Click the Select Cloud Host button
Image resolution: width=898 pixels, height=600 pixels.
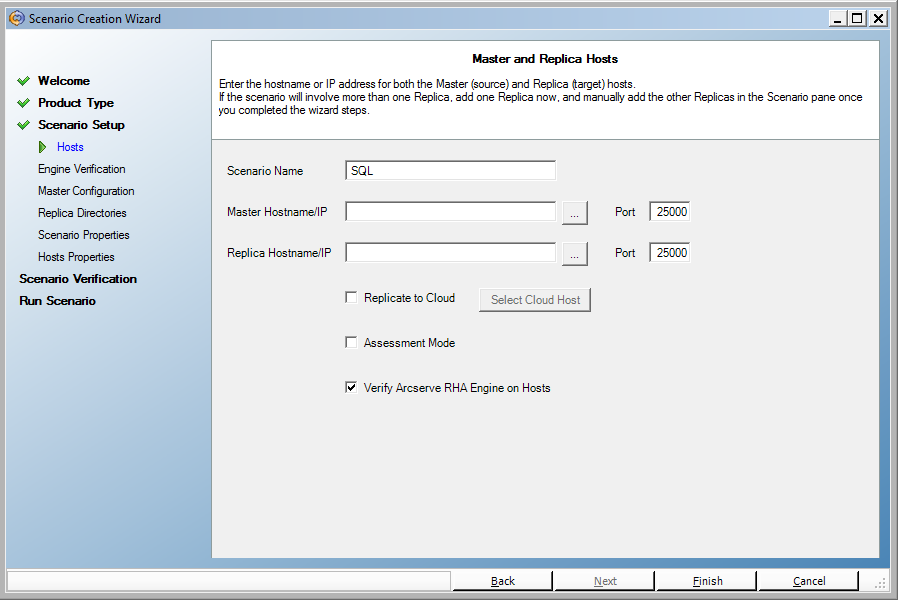click(x=535, y=300)
